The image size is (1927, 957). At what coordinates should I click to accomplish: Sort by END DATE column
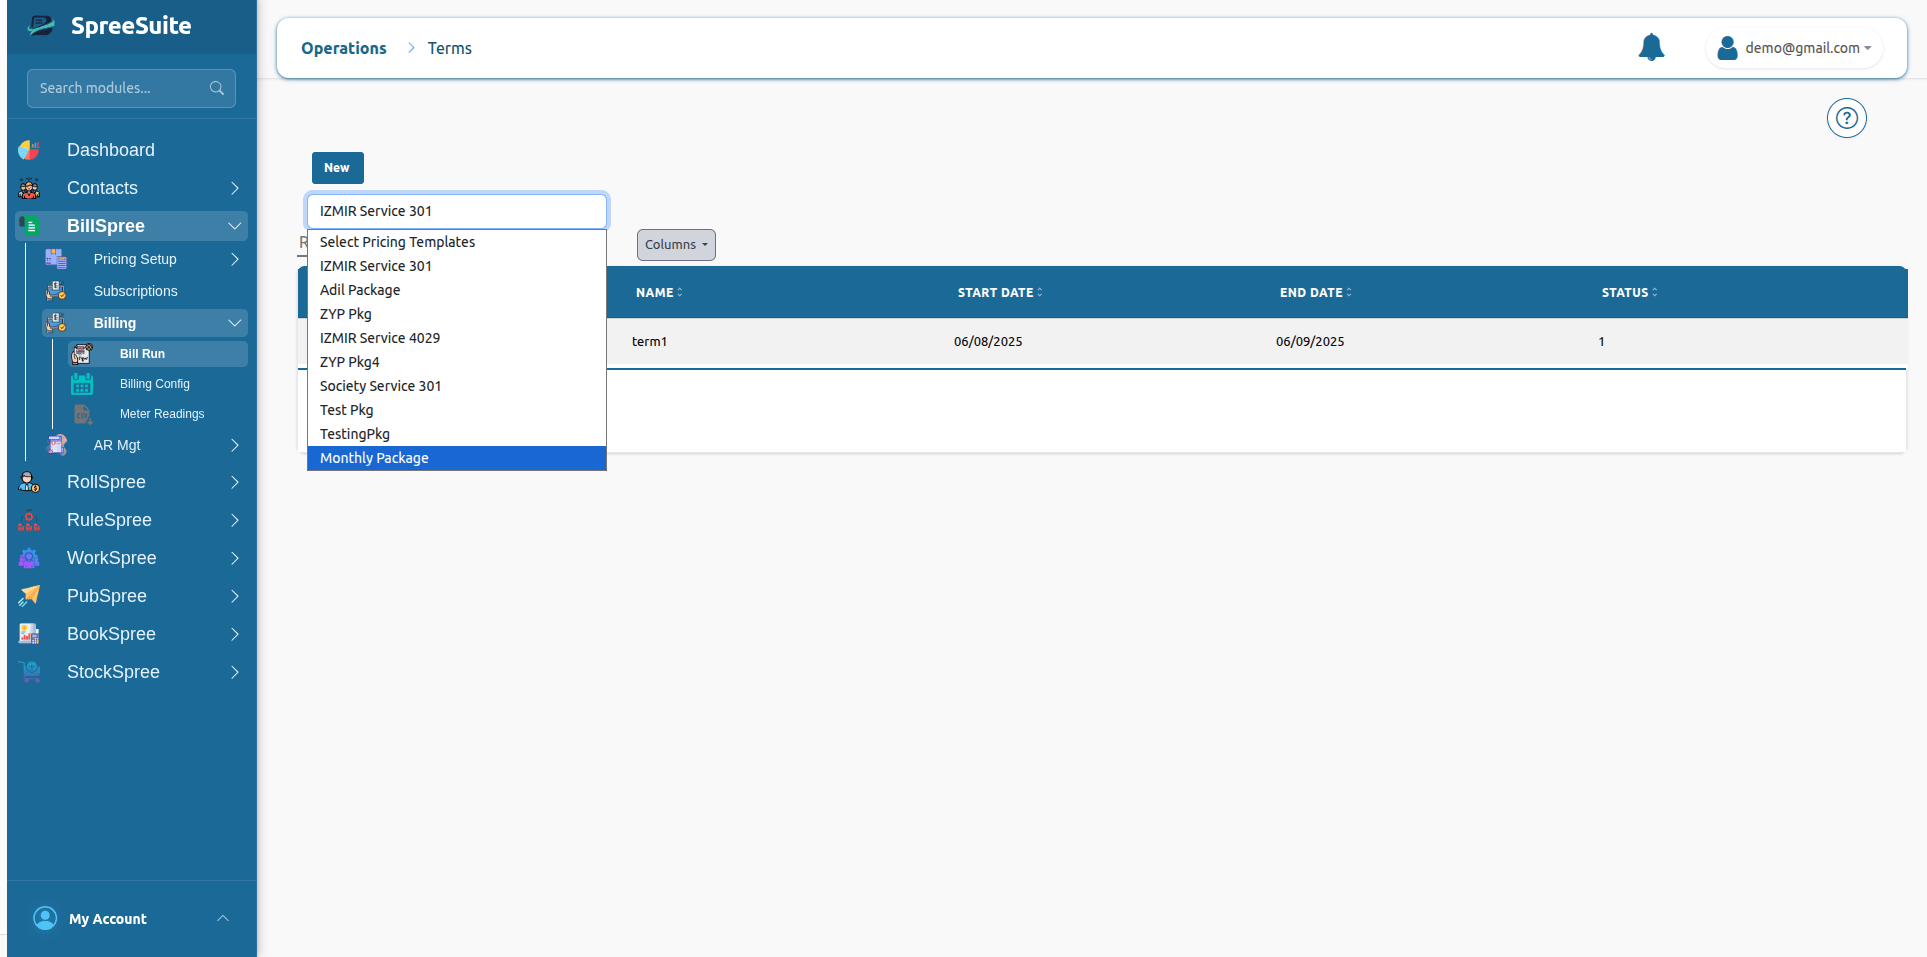tap(1315, 293)
